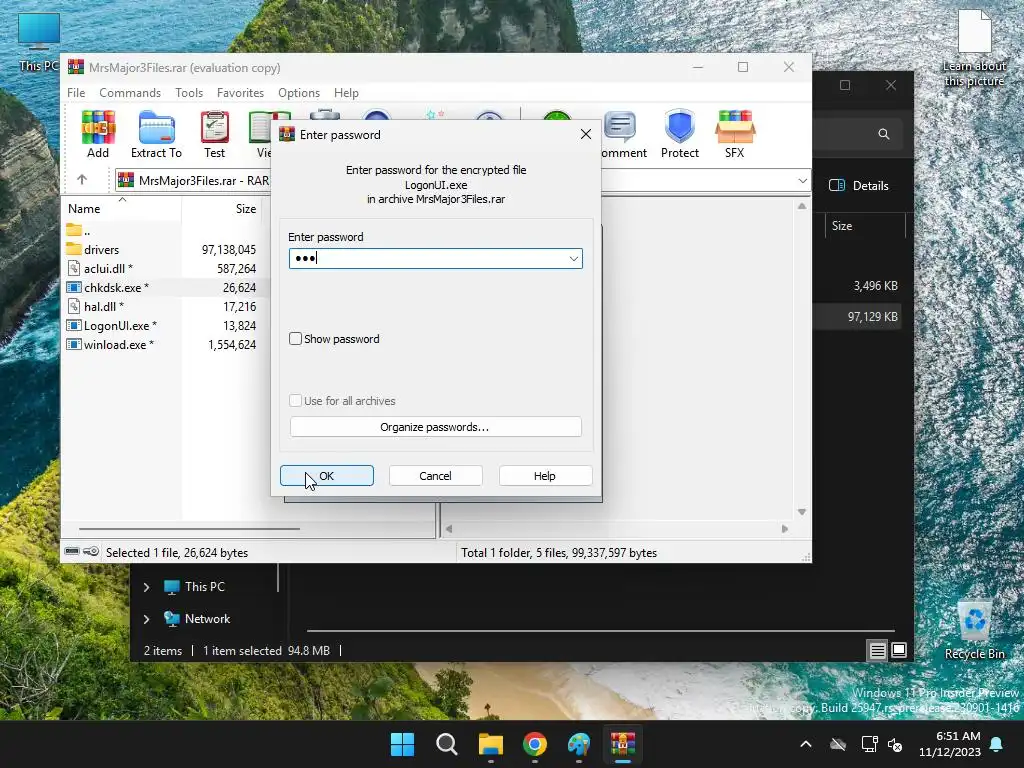This screenshot has width=1024, height=768.
Task: Open File Explorer from the taskbar
Action: click(490, 744)
